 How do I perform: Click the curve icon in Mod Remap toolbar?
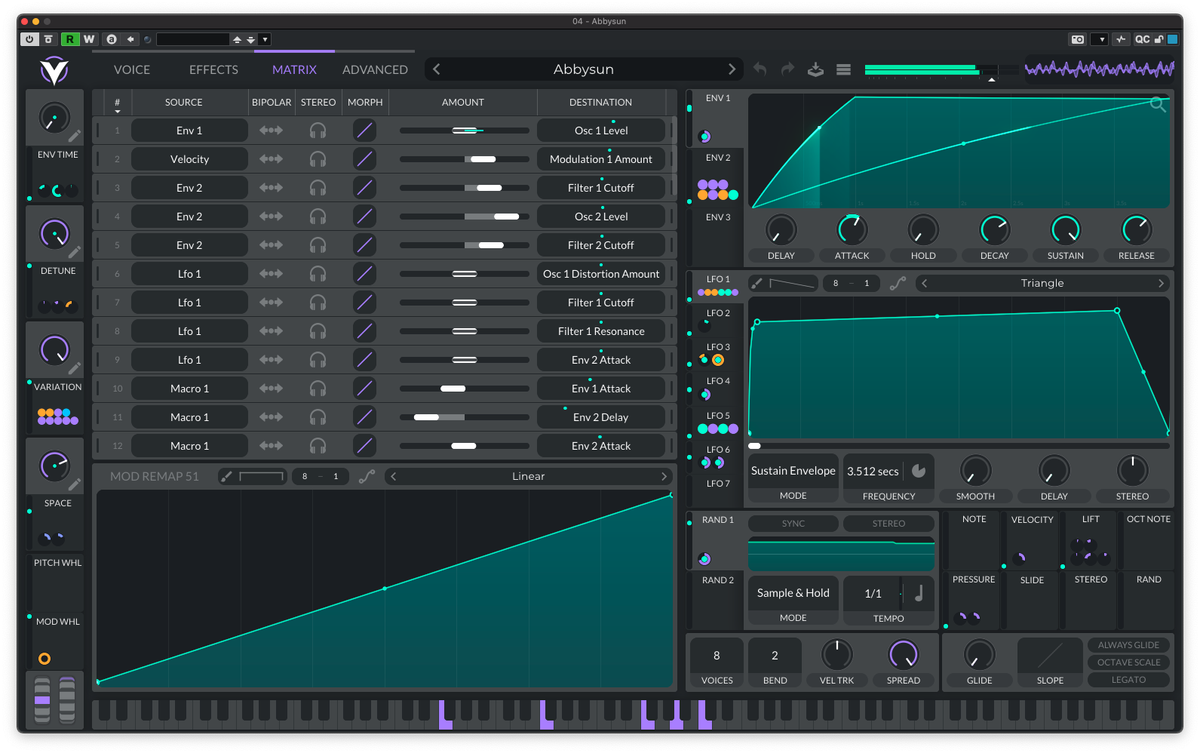pyautogui.click(x=367, y=476)
